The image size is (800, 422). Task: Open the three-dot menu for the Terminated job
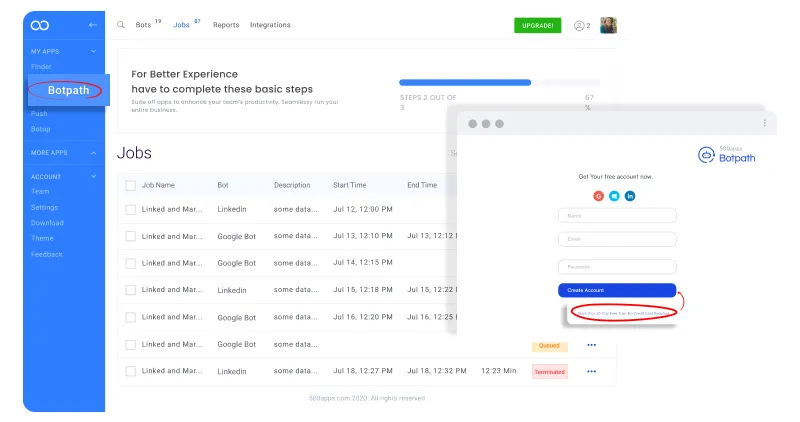pyautogui.click(x=591, y=371)
